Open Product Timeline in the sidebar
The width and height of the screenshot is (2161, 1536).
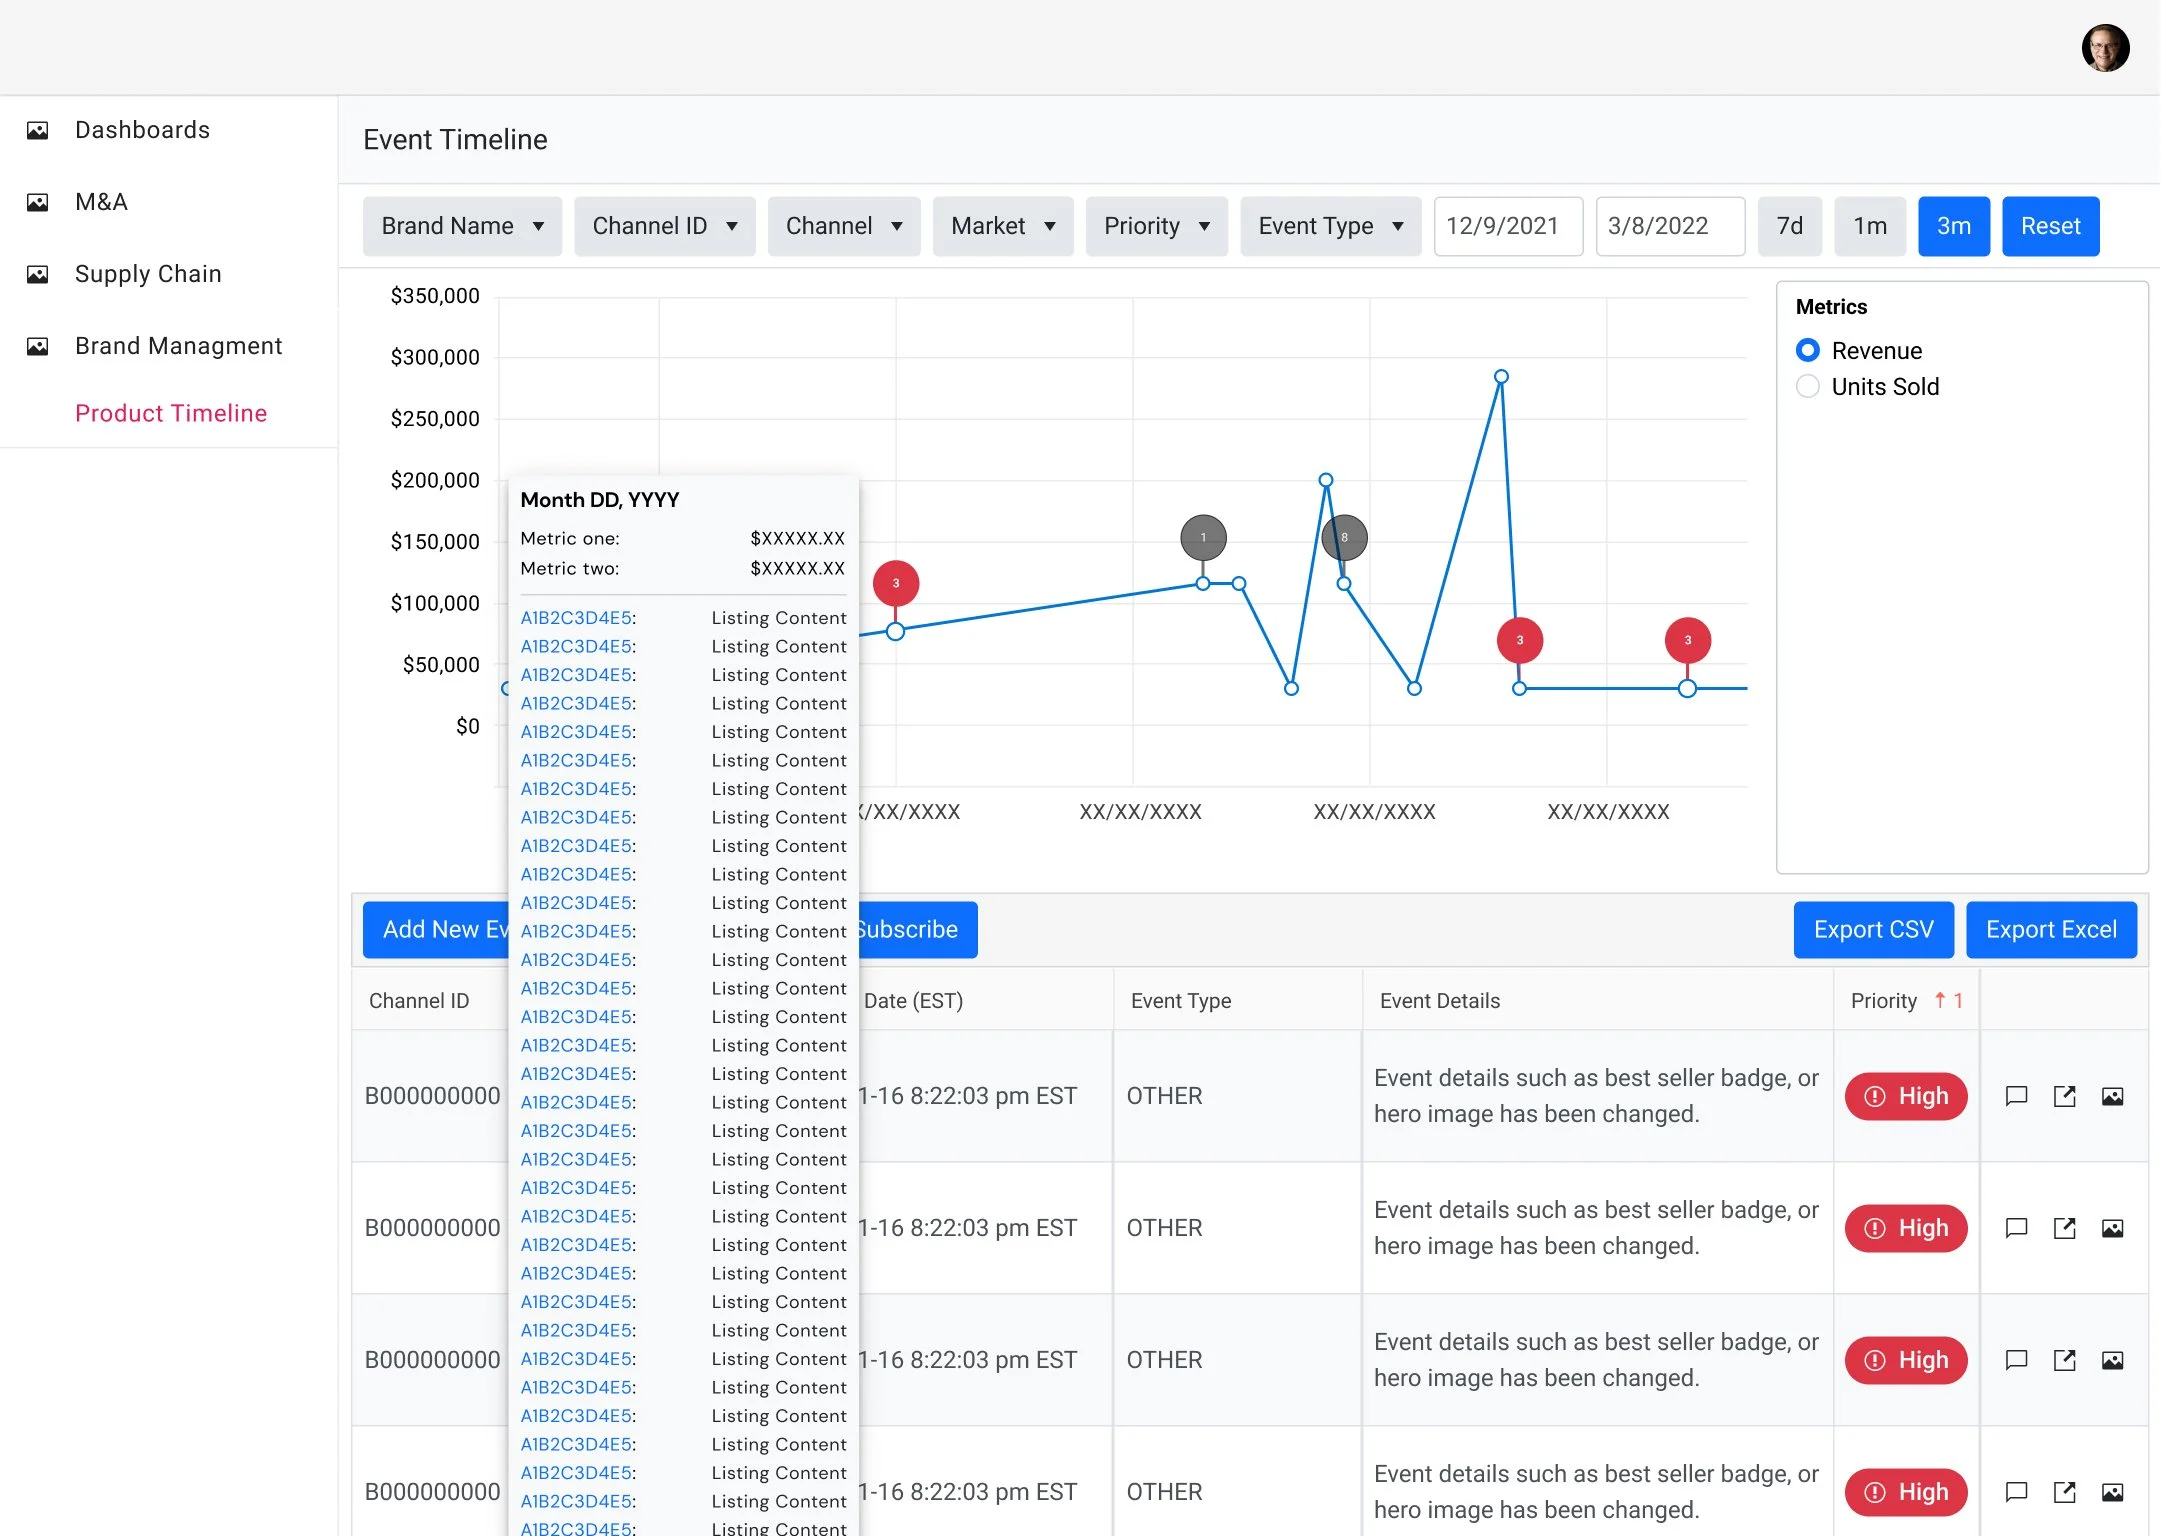tap(171, 413)
